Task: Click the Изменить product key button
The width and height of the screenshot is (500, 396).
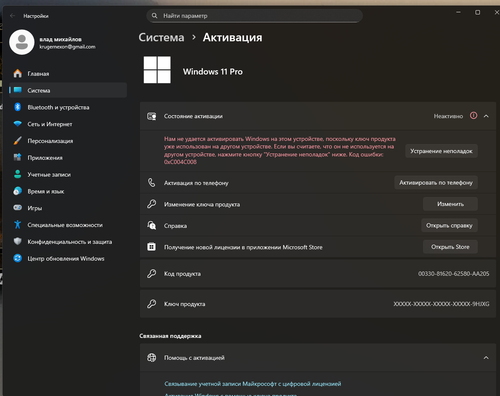Action: (x=450, y=204)
